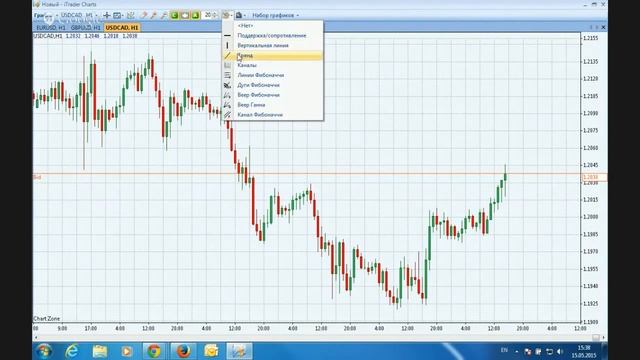Open the mail app on the taskbar
This screenshot has width=640, height=360.
(211, 351)
